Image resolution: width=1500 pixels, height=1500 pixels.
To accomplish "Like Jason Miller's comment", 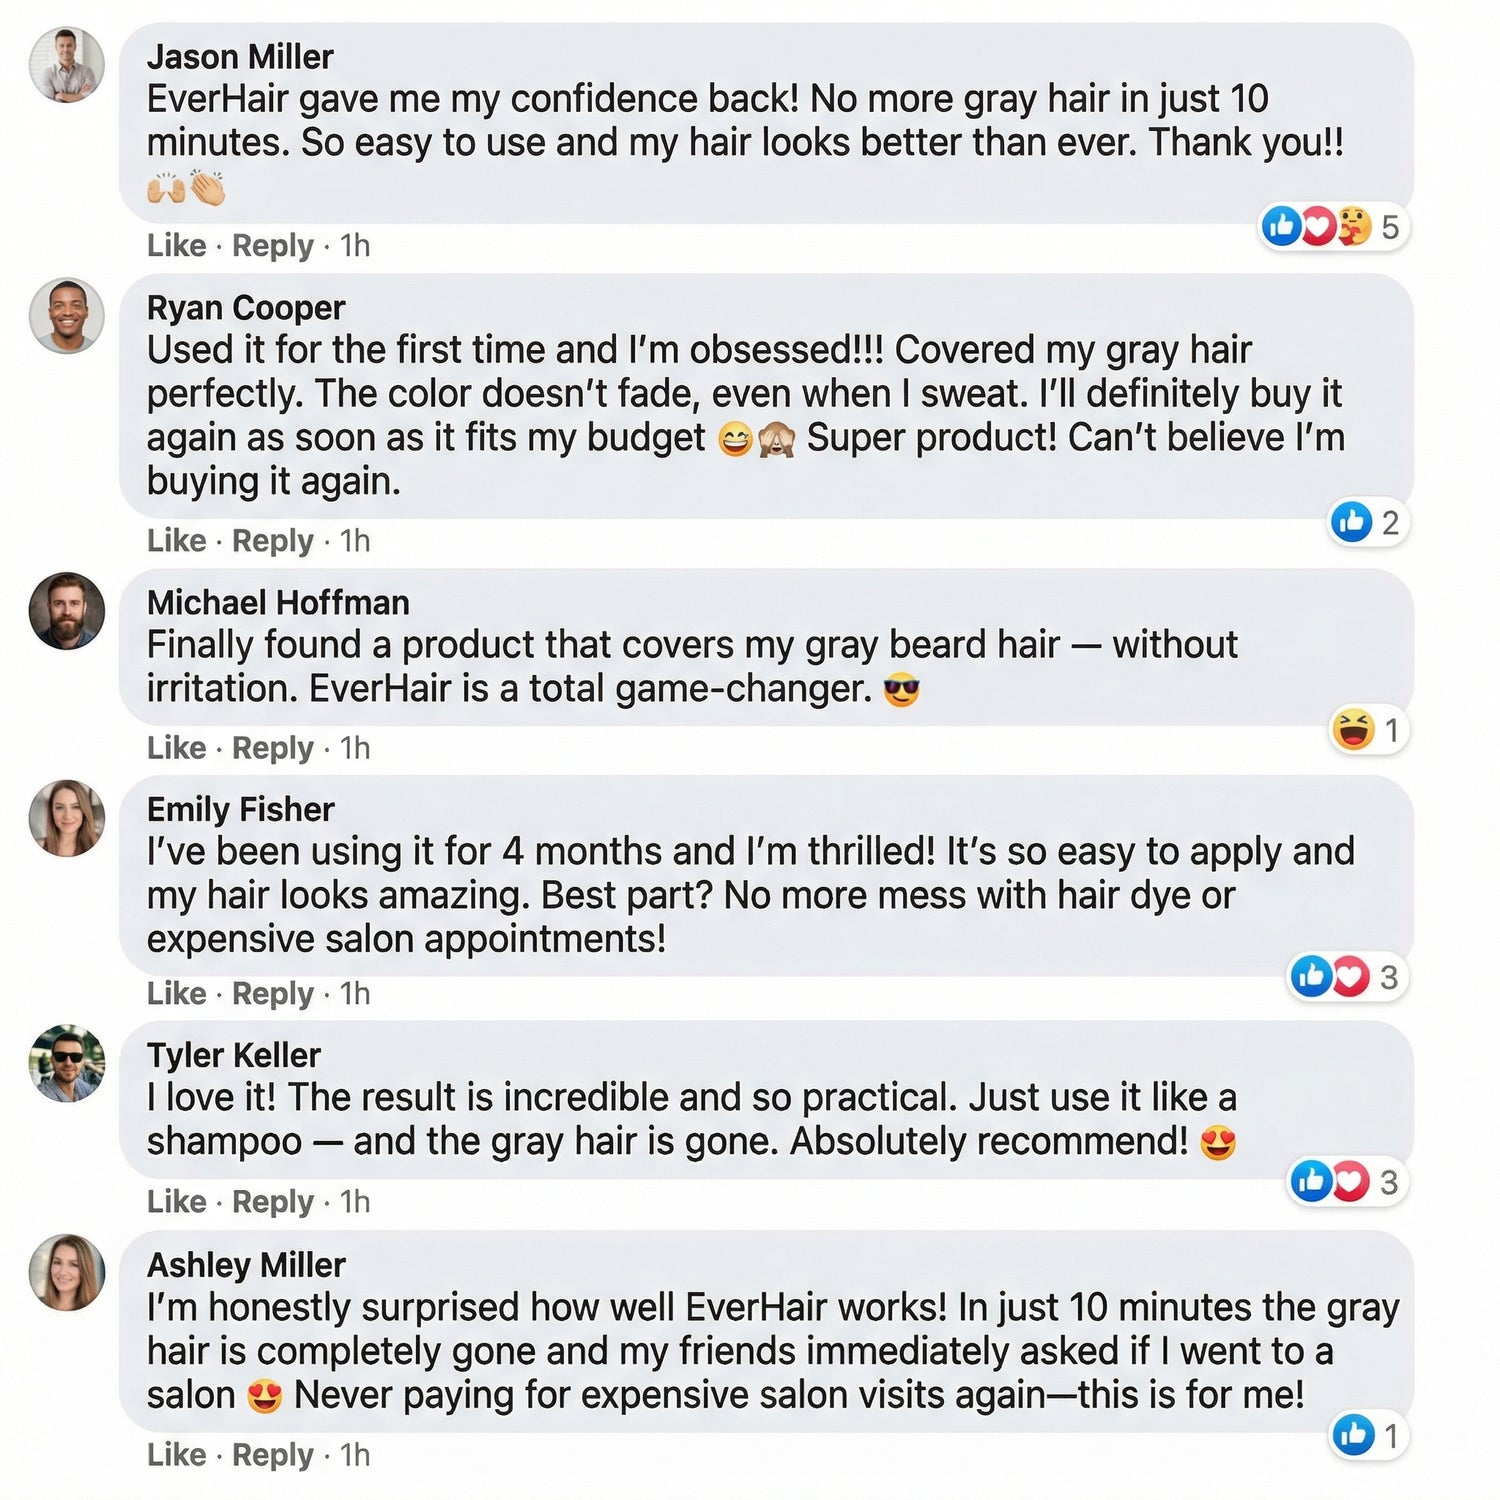I will (x=176, y=246).
